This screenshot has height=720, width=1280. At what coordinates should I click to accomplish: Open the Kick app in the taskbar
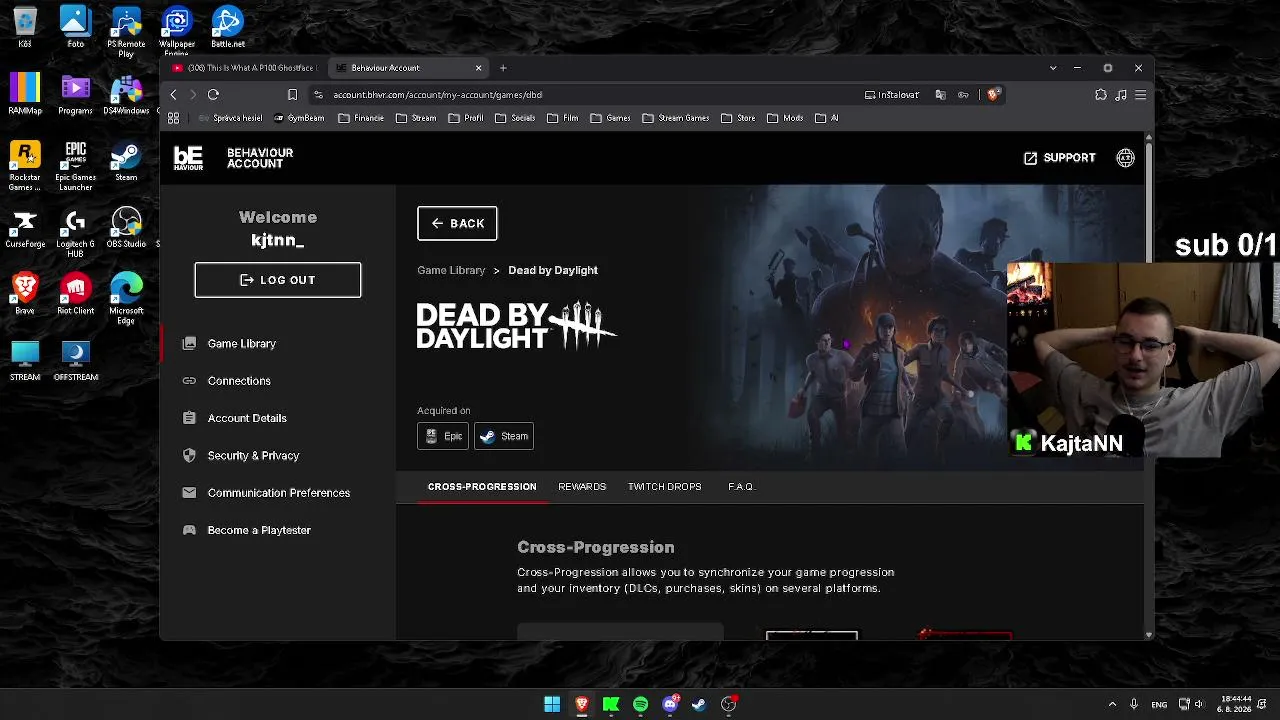611,704
